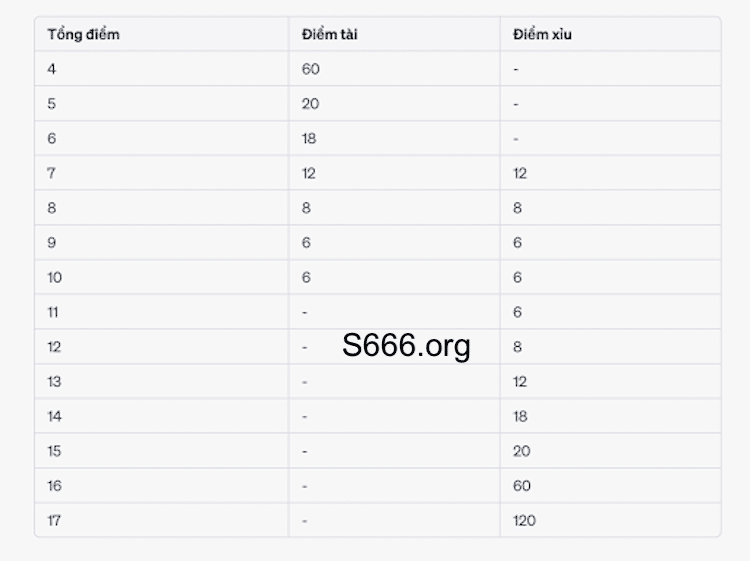Click the Điểm xỉu column header
Viewport: 750px width, 561px height.
click(542, 34)
